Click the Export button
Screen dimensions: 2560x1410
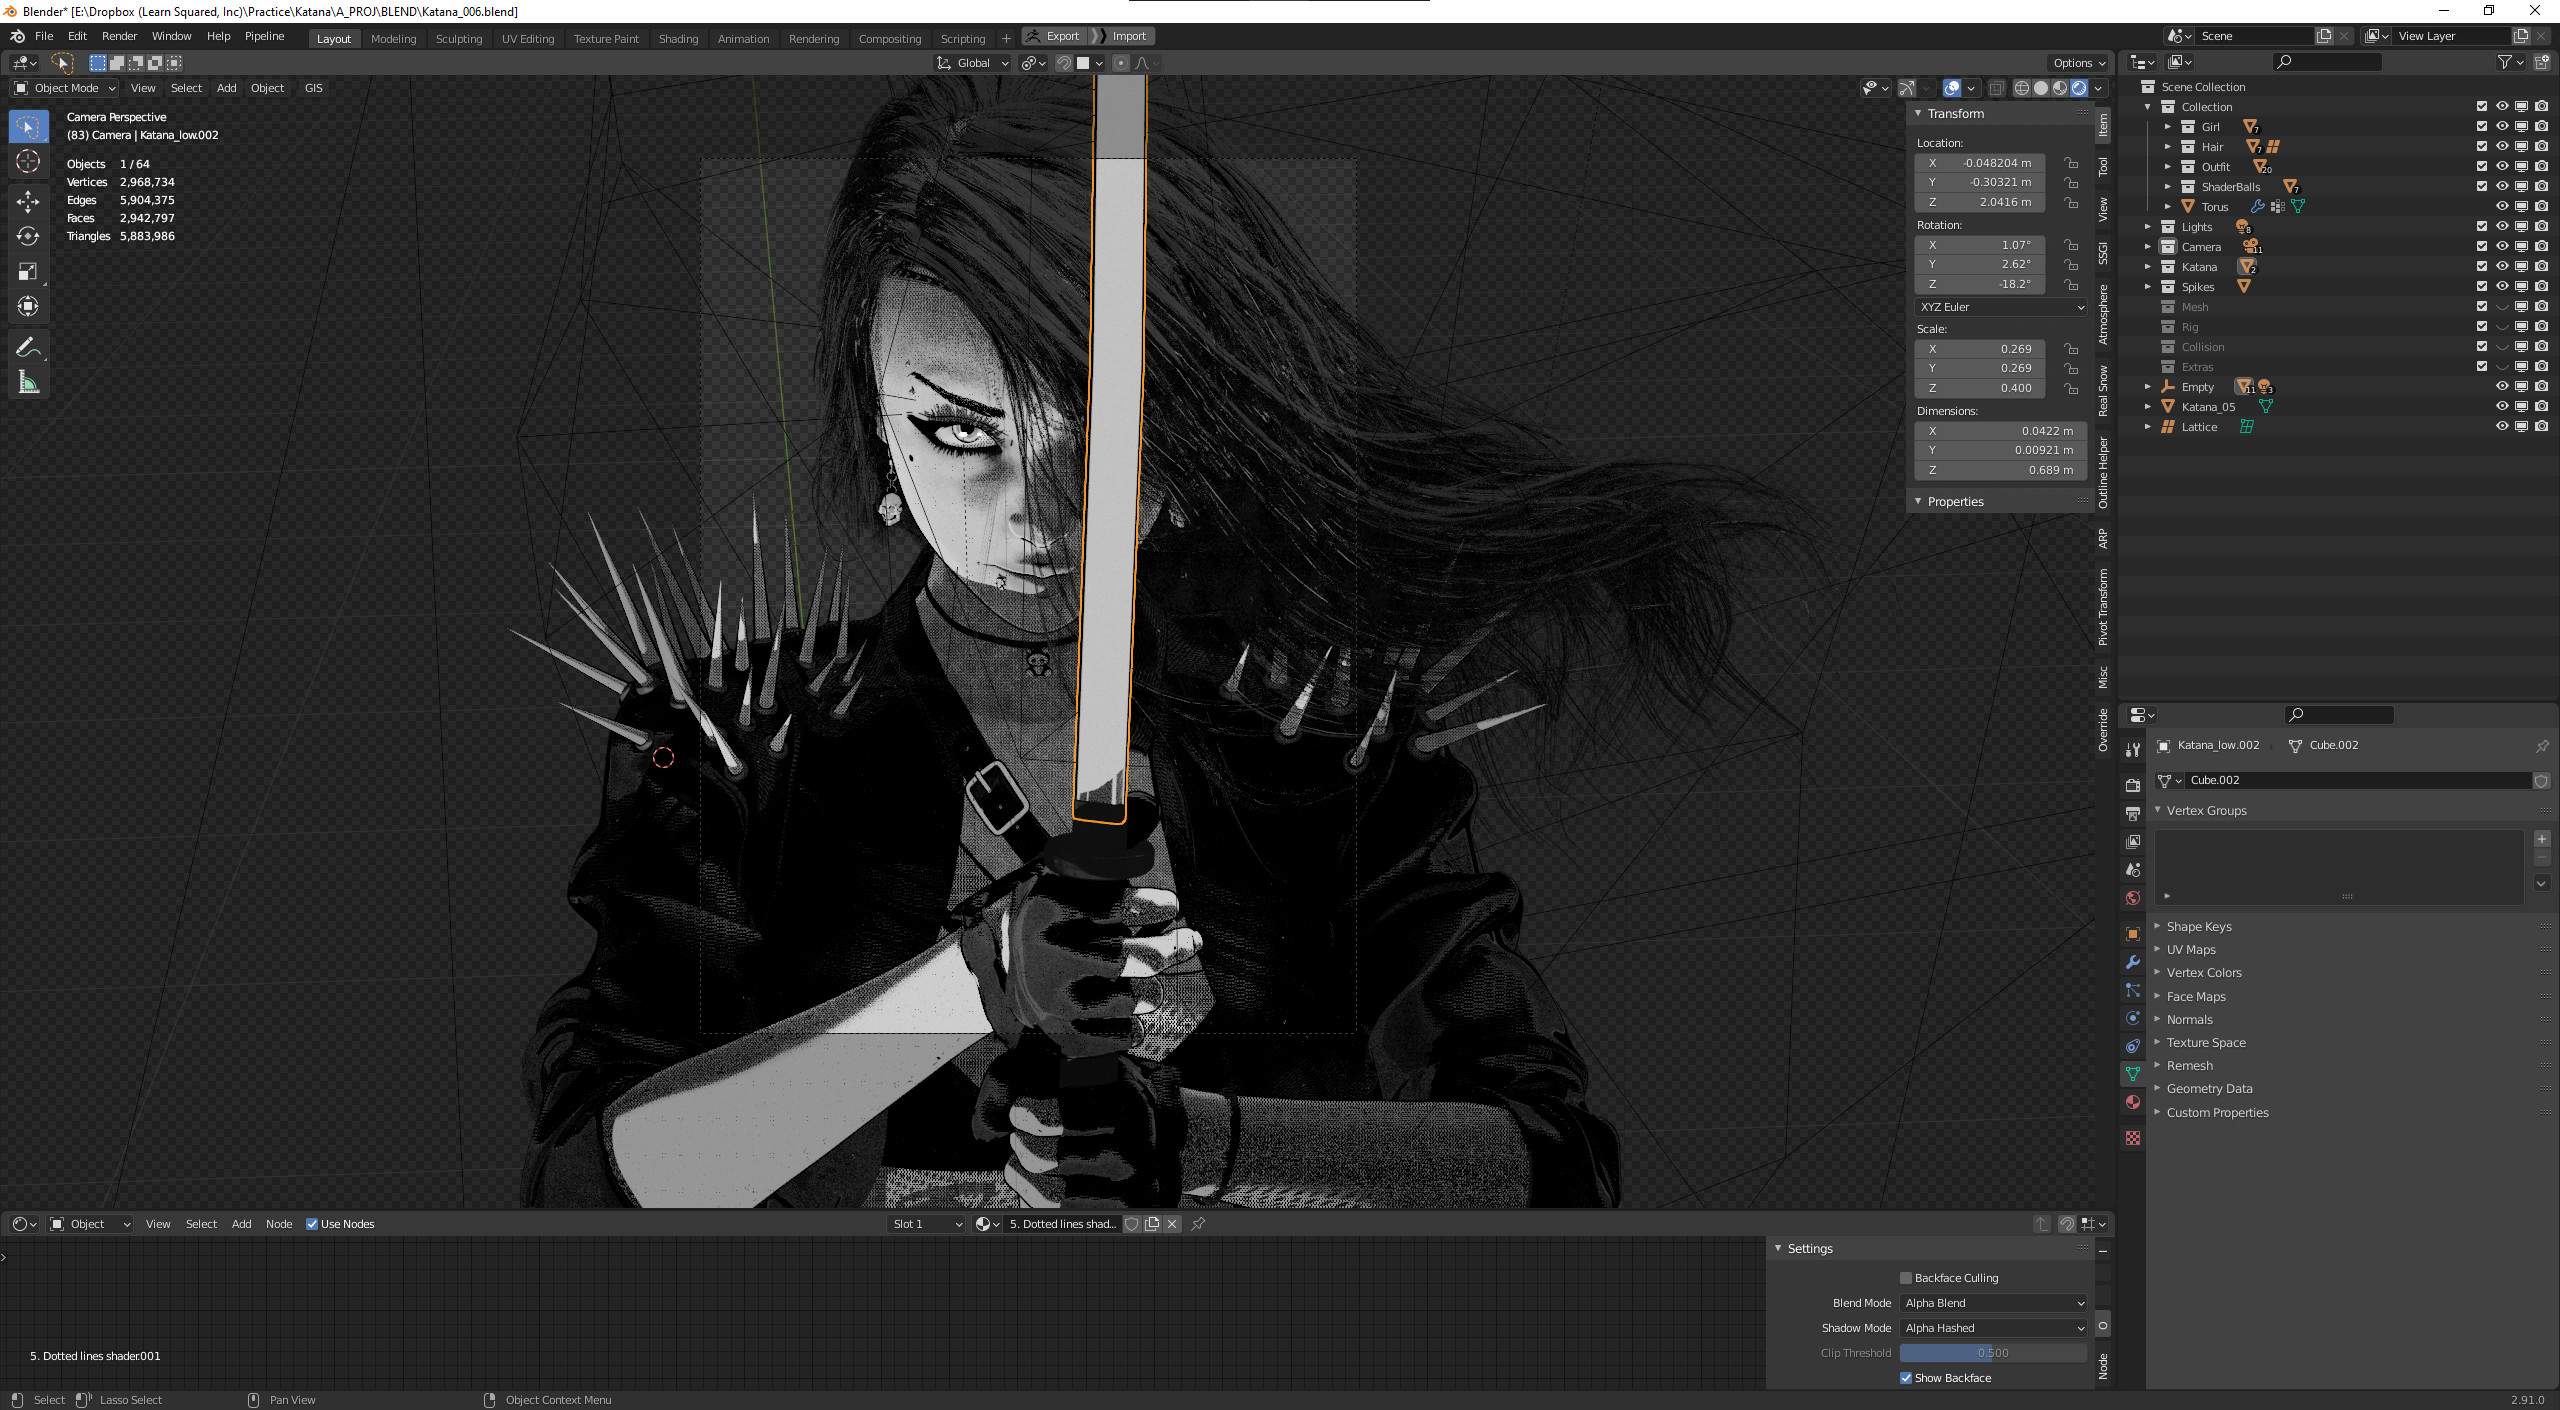coord(1056,36)
